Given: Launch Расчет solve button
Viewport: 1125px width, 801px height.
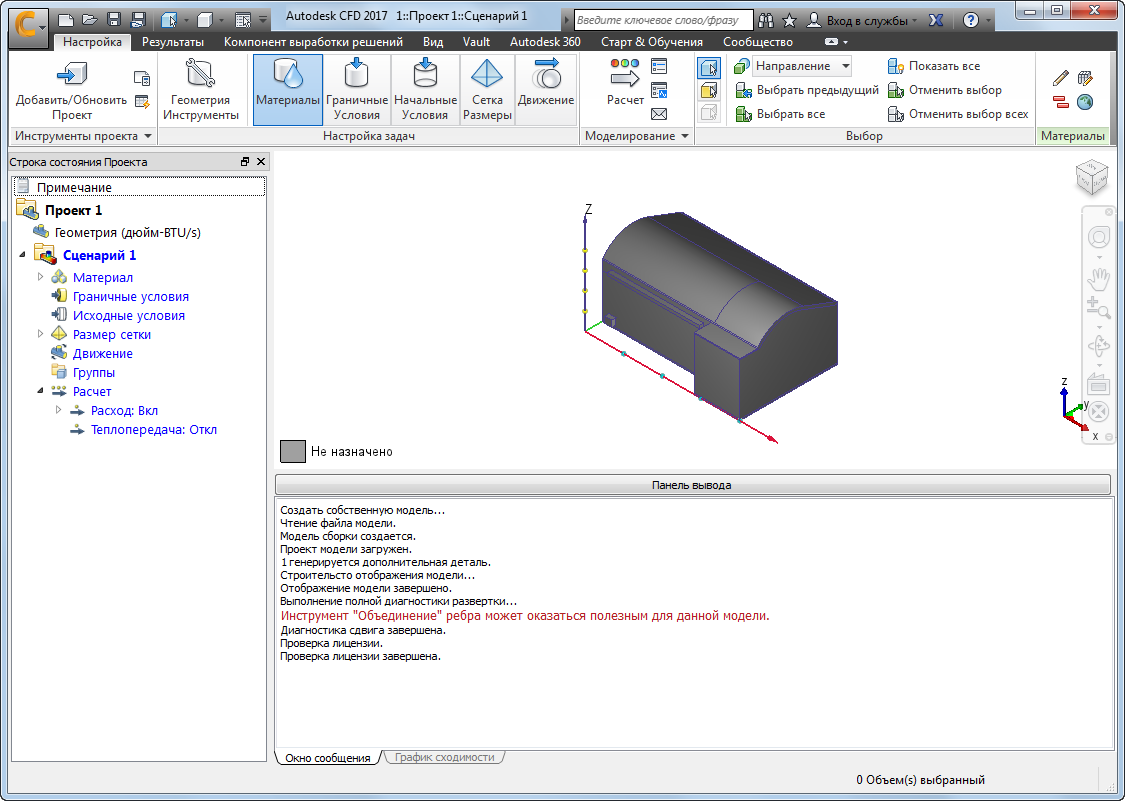Looking at the screenshot, I should (x=625, y=83).
